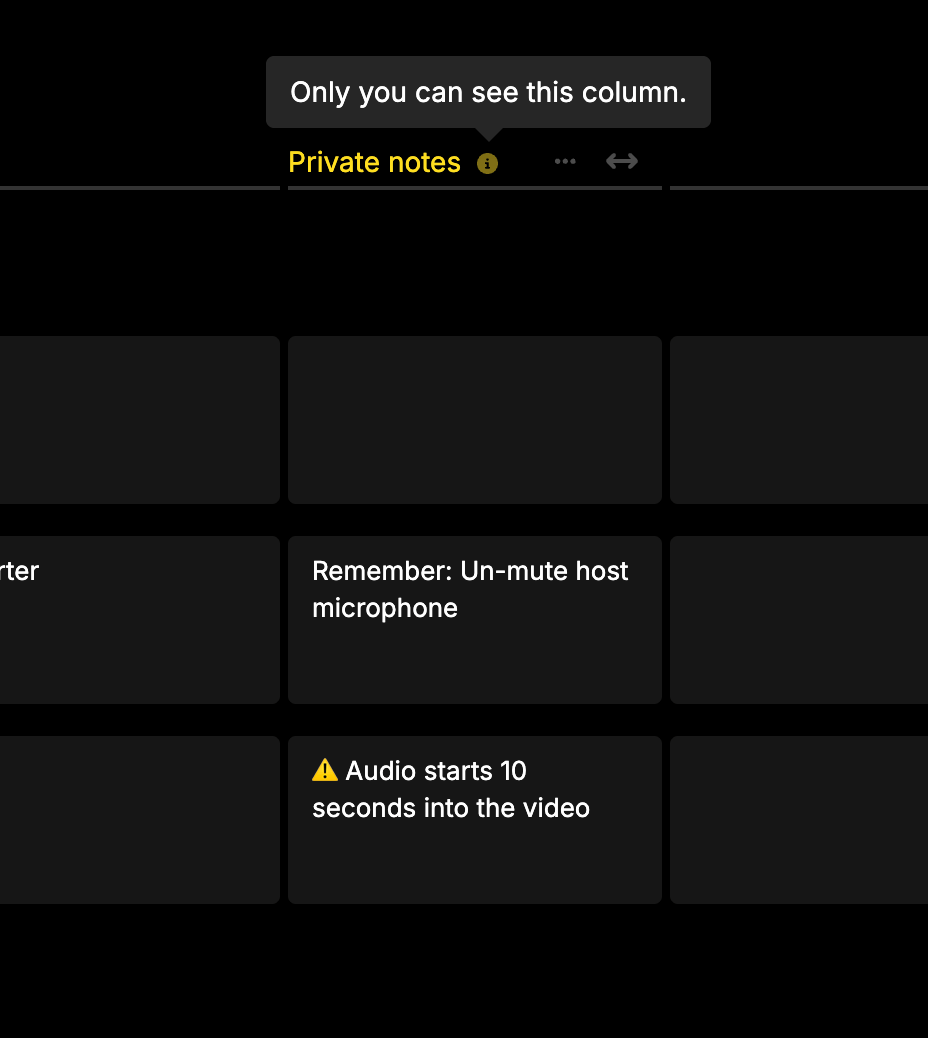928x1038 pixels.
Task: Click empty cell right of Audio starts note
Action: [799, 820]
